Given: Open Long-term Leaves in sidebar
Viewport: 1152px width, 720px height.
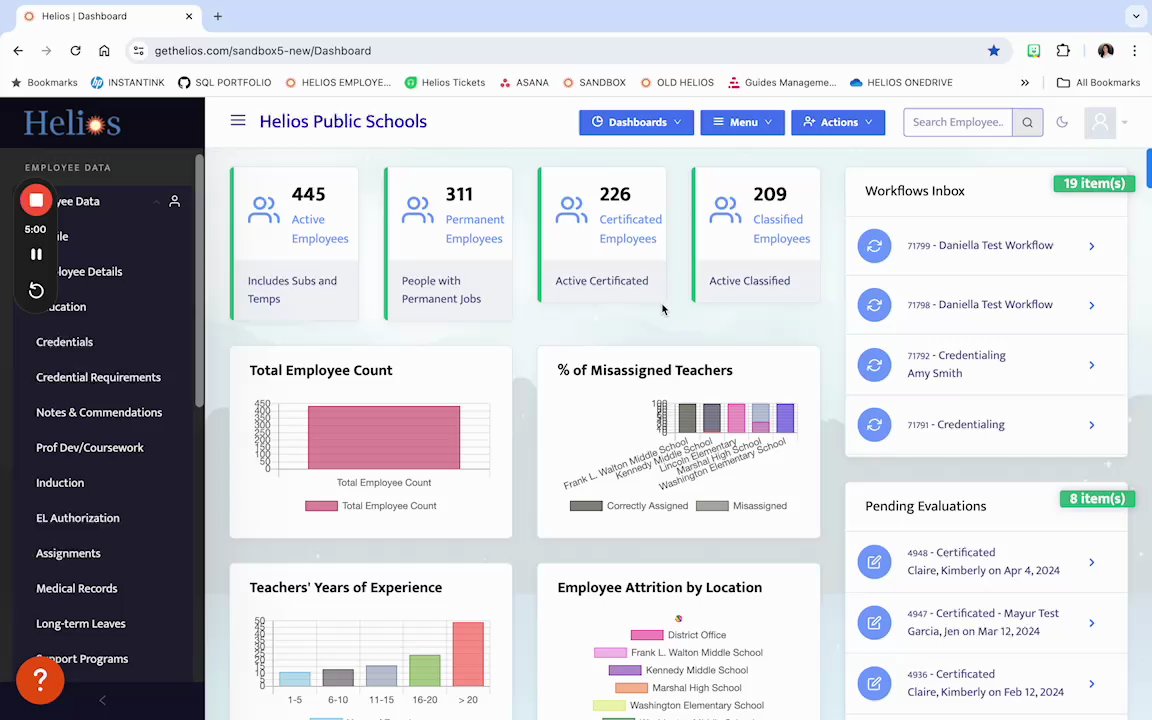Looking at the screenshot, I should tap(81, 624).
